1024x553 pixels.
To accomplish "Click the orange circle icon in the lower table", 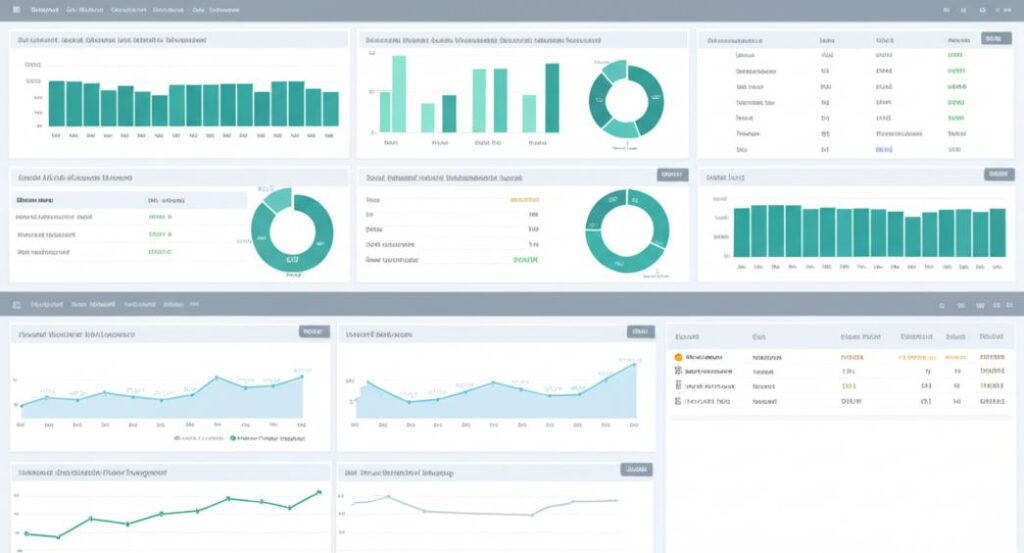I will click(678, 357).
